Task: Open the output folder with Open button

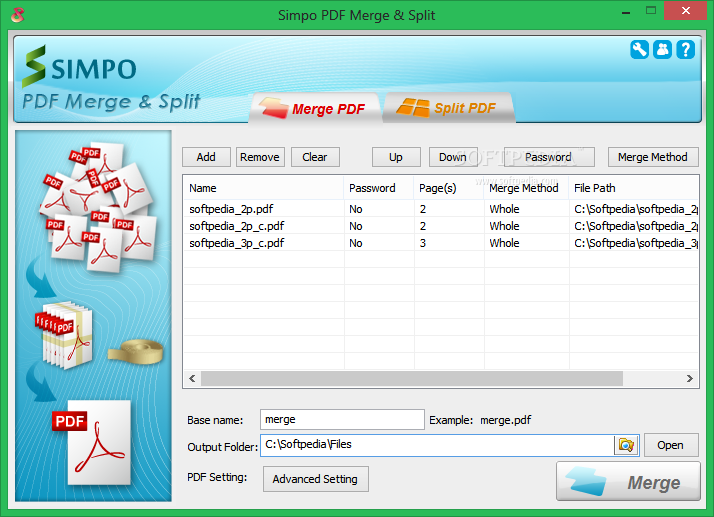Action: pyautogui.click(x=671, y=445)
